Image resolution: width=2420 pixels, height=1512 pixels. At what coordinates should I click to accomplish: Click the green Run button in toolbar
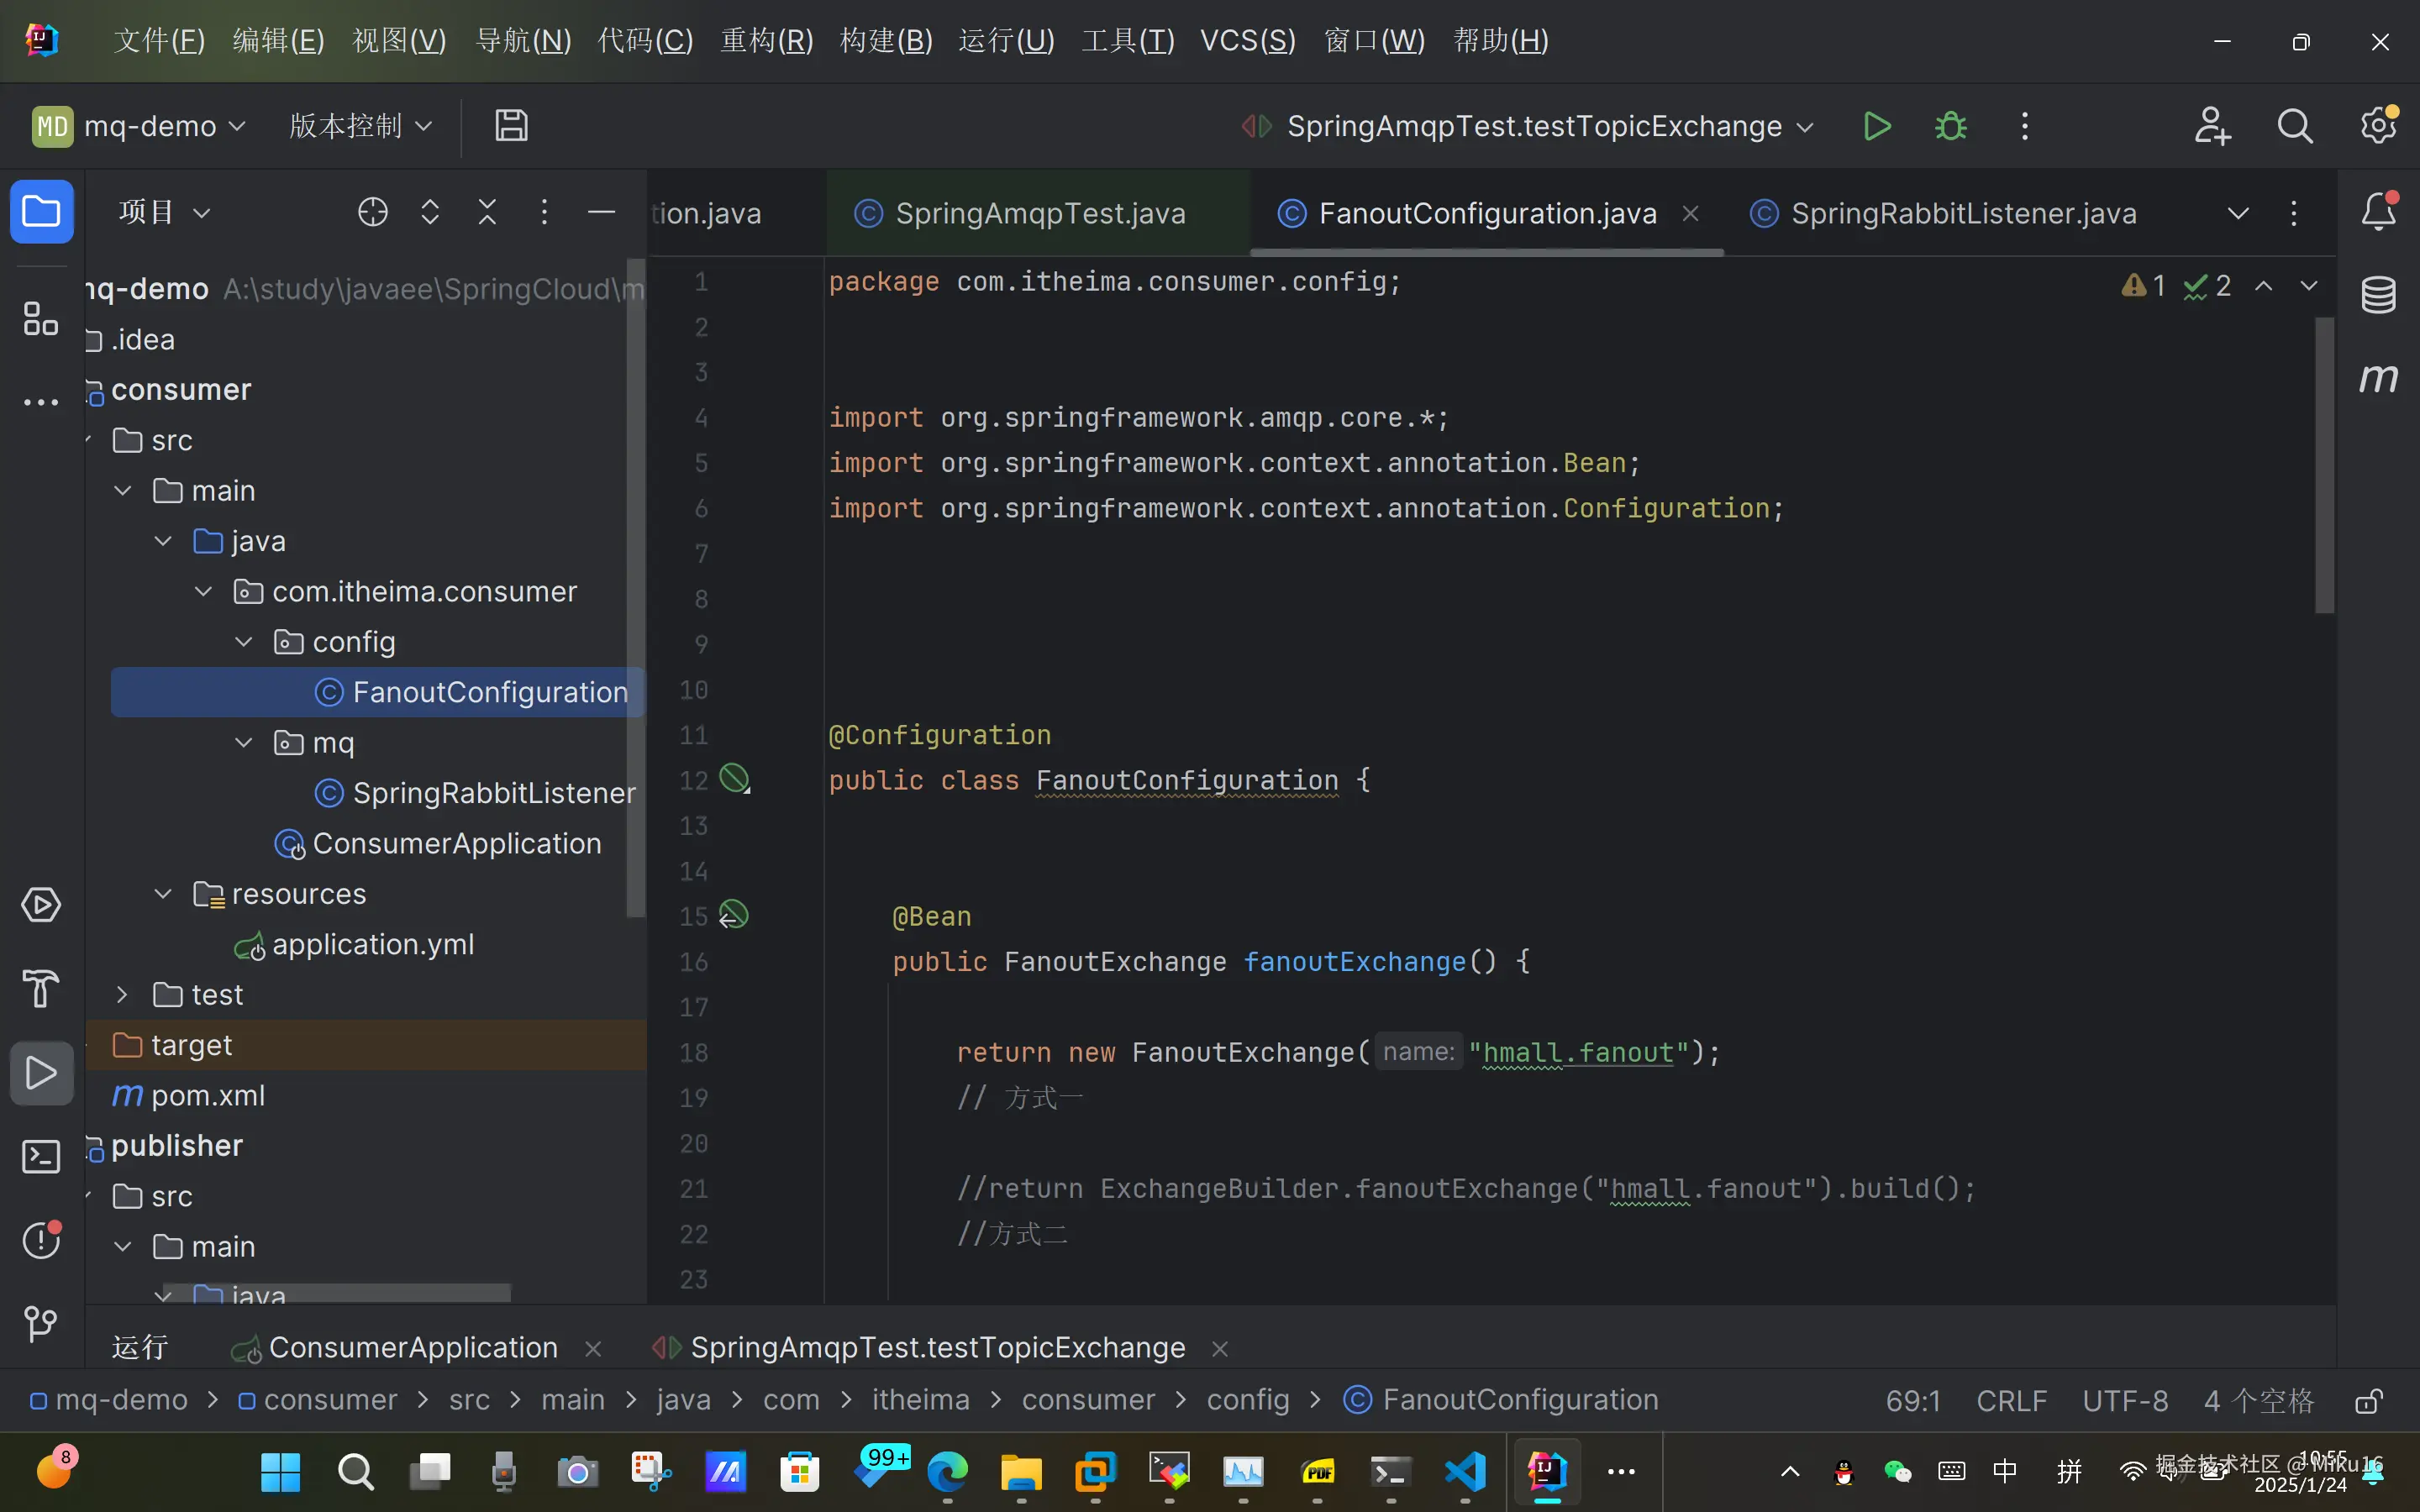point(1877,127)
